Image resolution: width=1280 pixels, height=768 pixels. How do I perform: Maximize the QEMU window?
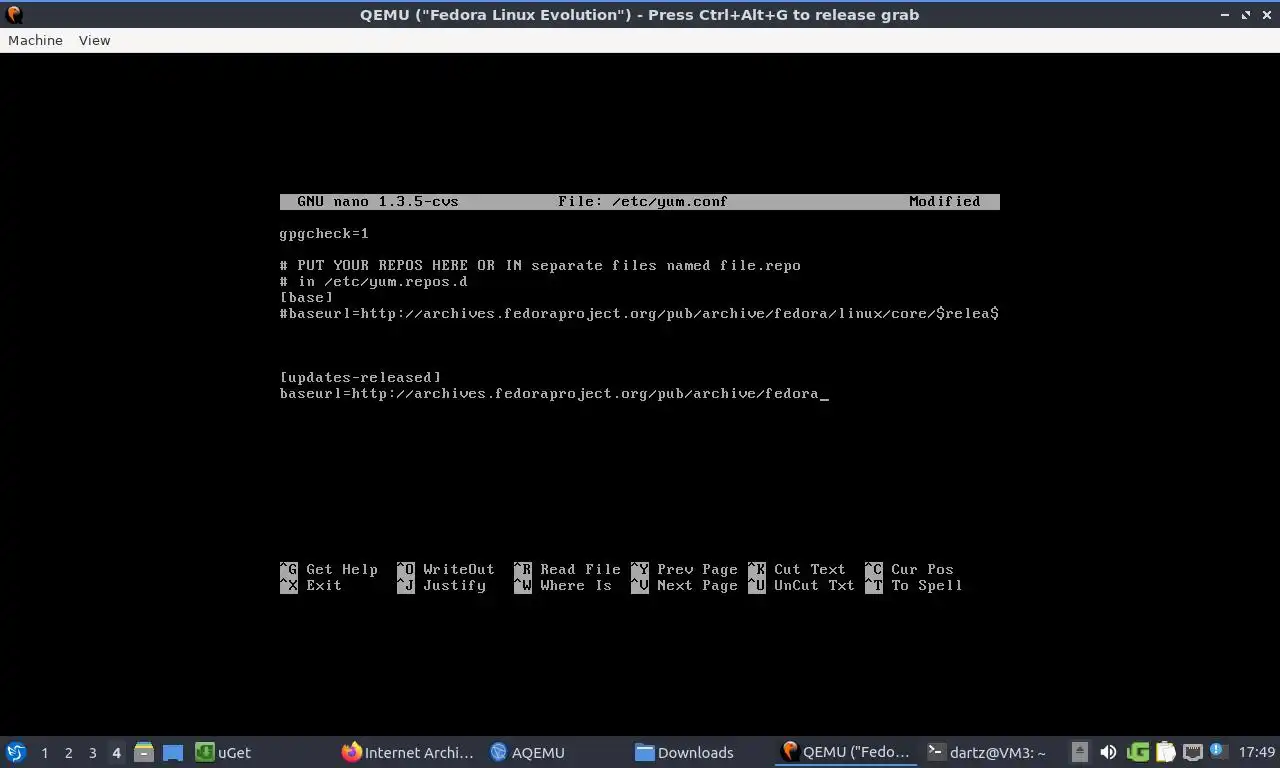[1247, 14]
